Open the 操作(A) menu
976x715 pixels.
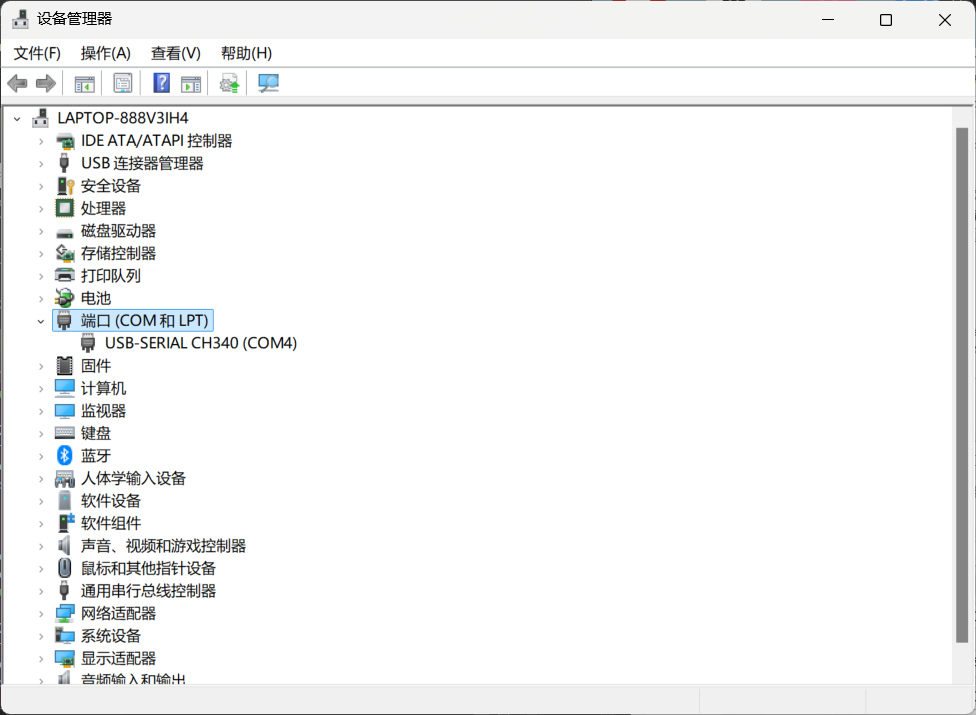point(105,54)
